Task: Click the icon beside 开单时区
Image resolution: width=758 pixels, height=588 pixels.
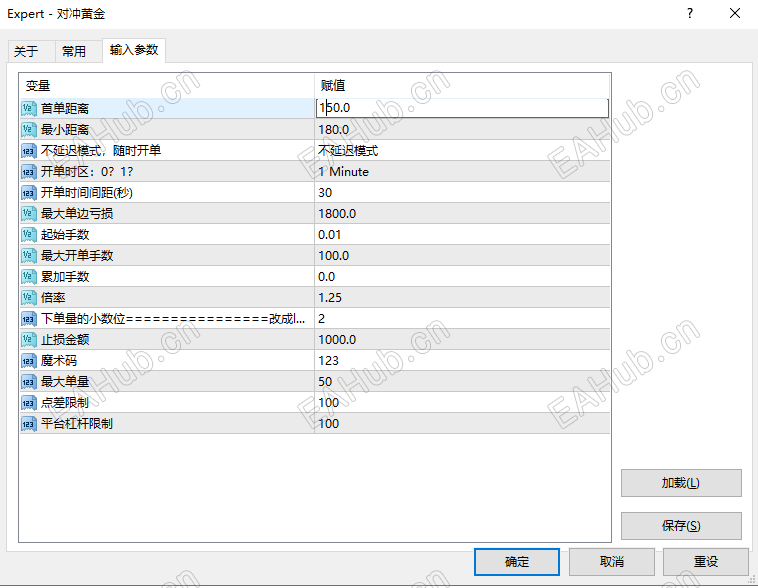Action: [29, 172]
